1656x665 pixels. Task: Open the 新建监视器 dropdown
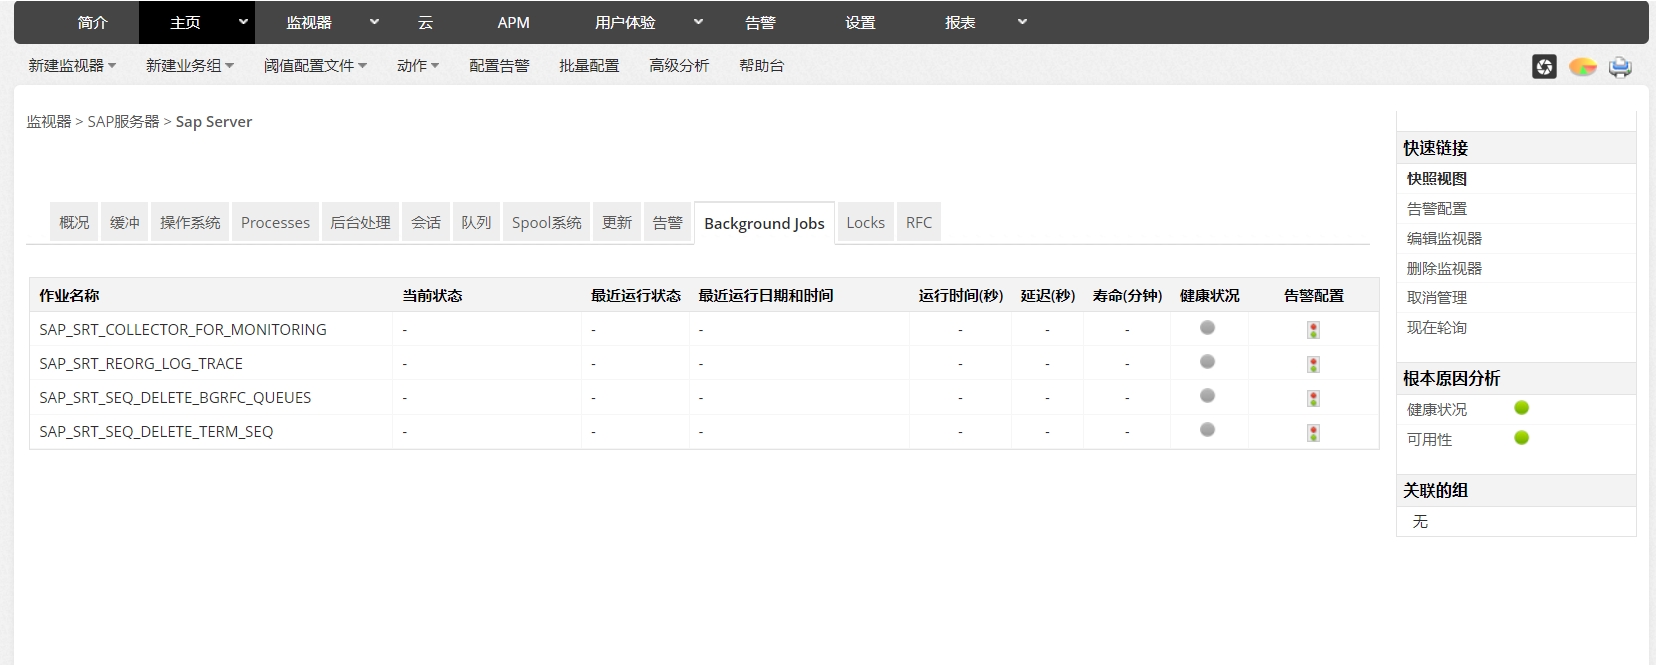[72, 66]
